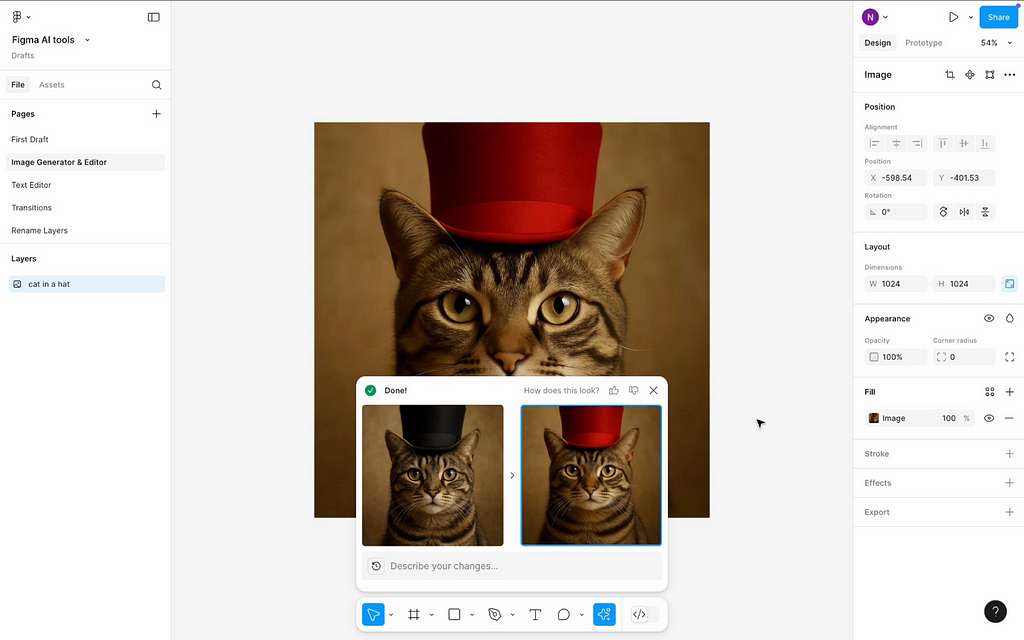
Task: Open the user avatar dropdown arrow
Action: (886, 17)
